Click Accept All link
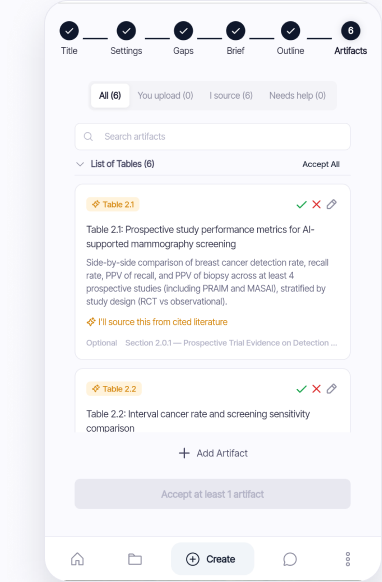Image resolution: width=382 pixels, height=582 pixels. point(321,164)
